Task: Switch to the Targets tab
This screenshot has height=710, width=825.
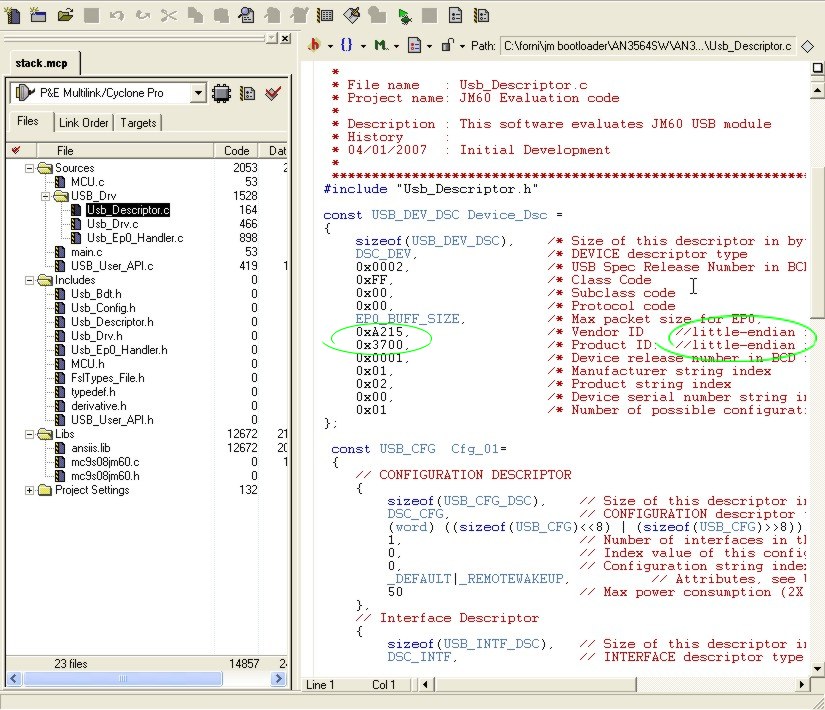Action: [139, 122]
